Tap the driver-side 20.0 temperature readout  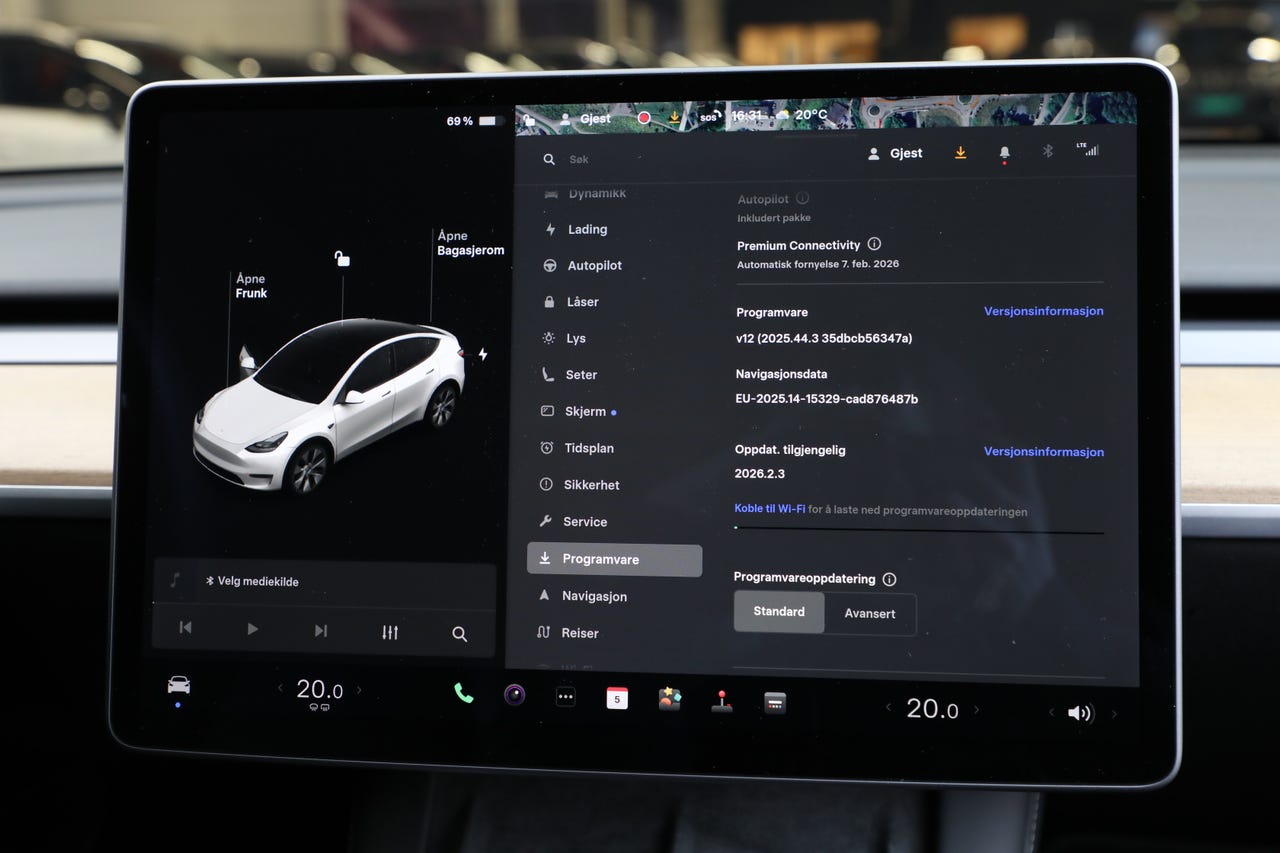pyautogui.click(x=319, y=689)
